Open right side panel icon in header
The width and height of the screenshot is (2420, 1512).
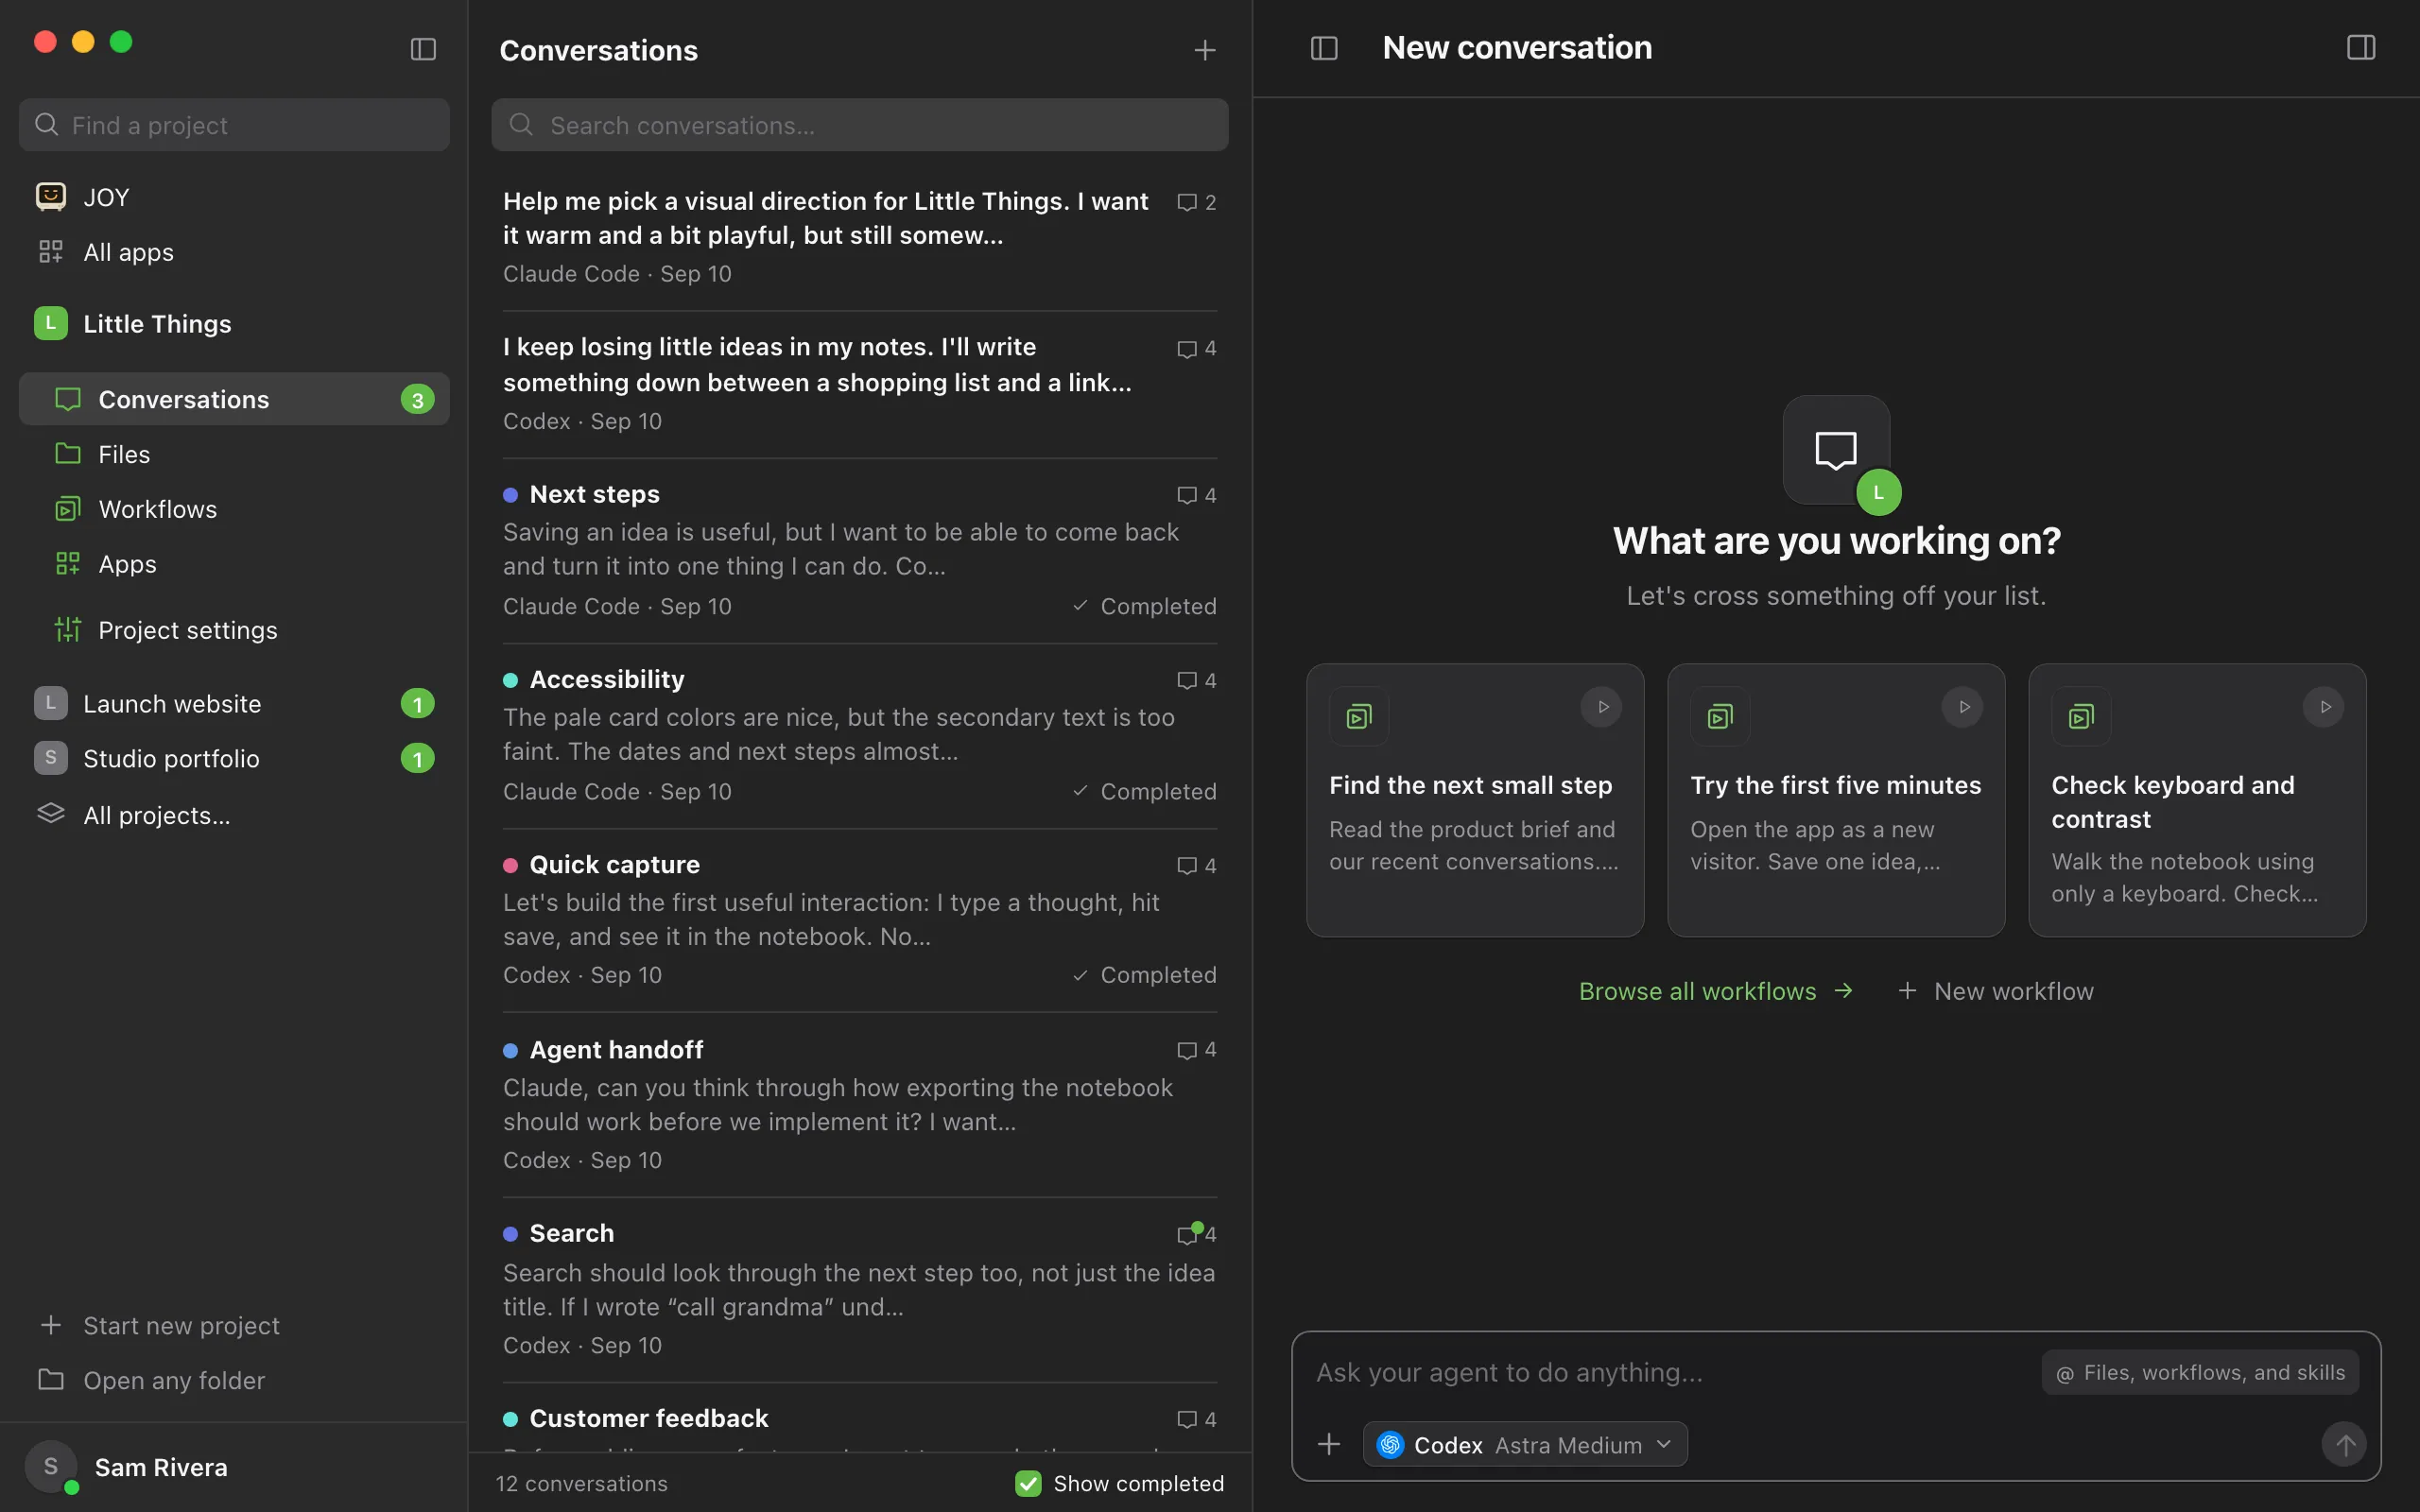[2361, 48]
